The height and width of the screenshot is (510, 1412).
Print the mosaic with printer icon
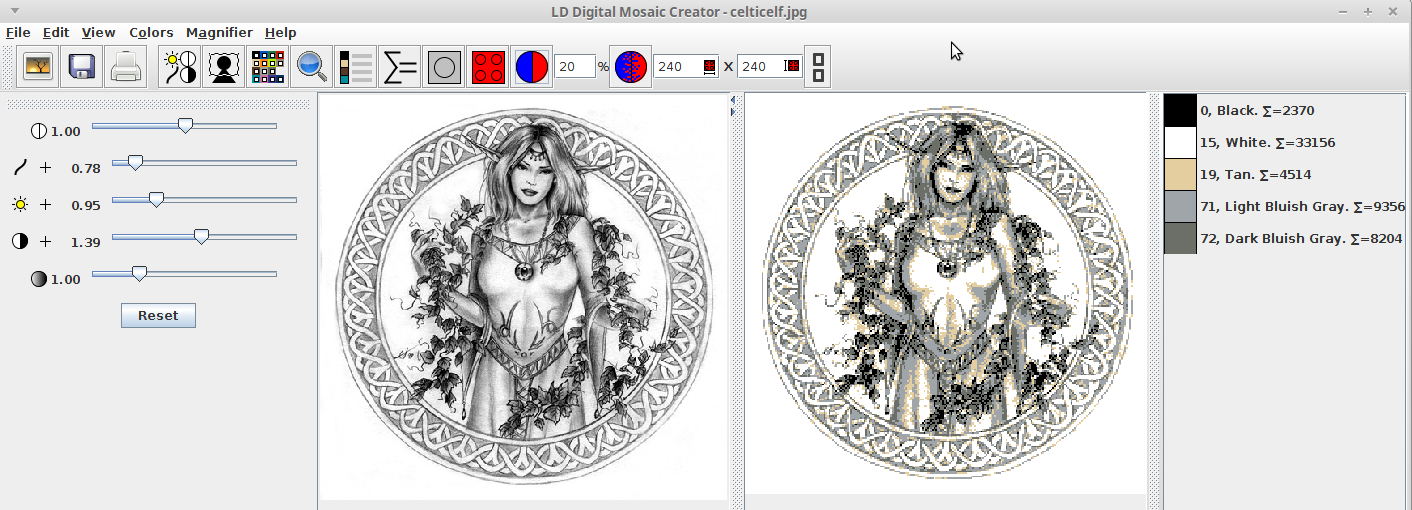click(x=126, y=67)
